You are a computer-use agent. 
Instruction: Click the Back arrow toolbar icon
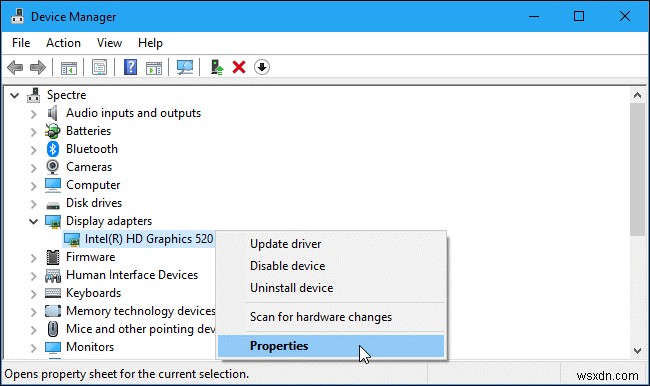click(x=15, y=67)
